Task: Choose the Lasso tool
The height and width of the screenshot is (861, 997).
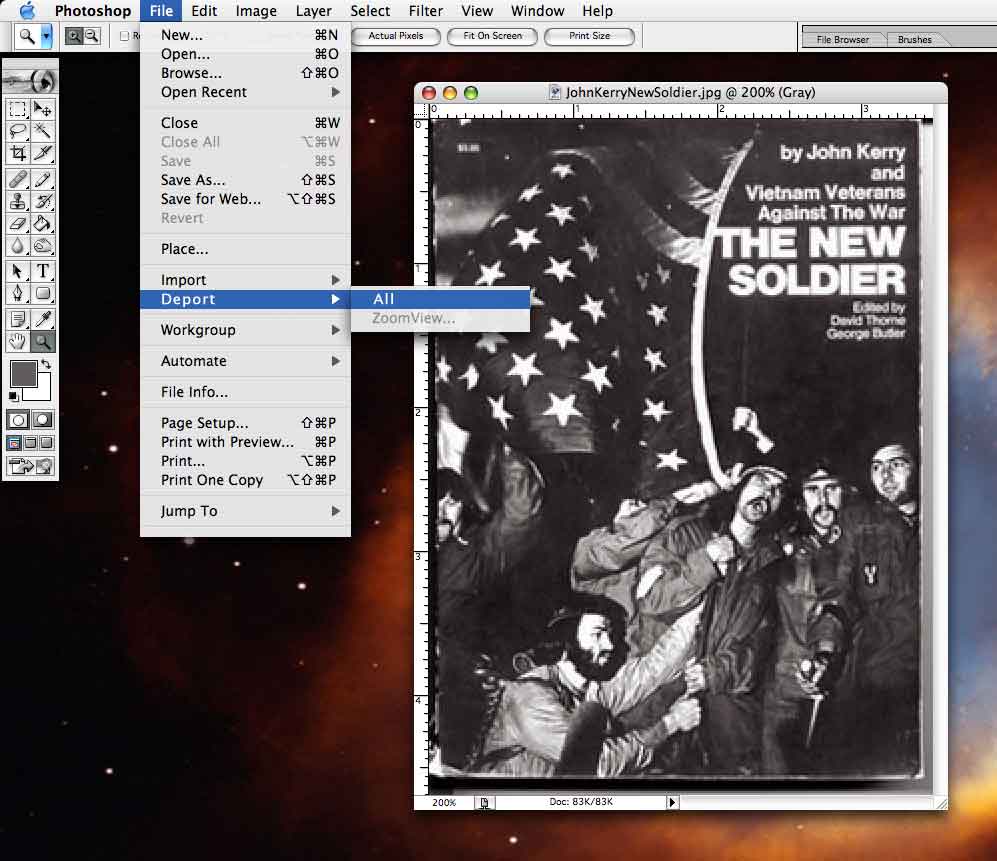Action: (18, 131)
